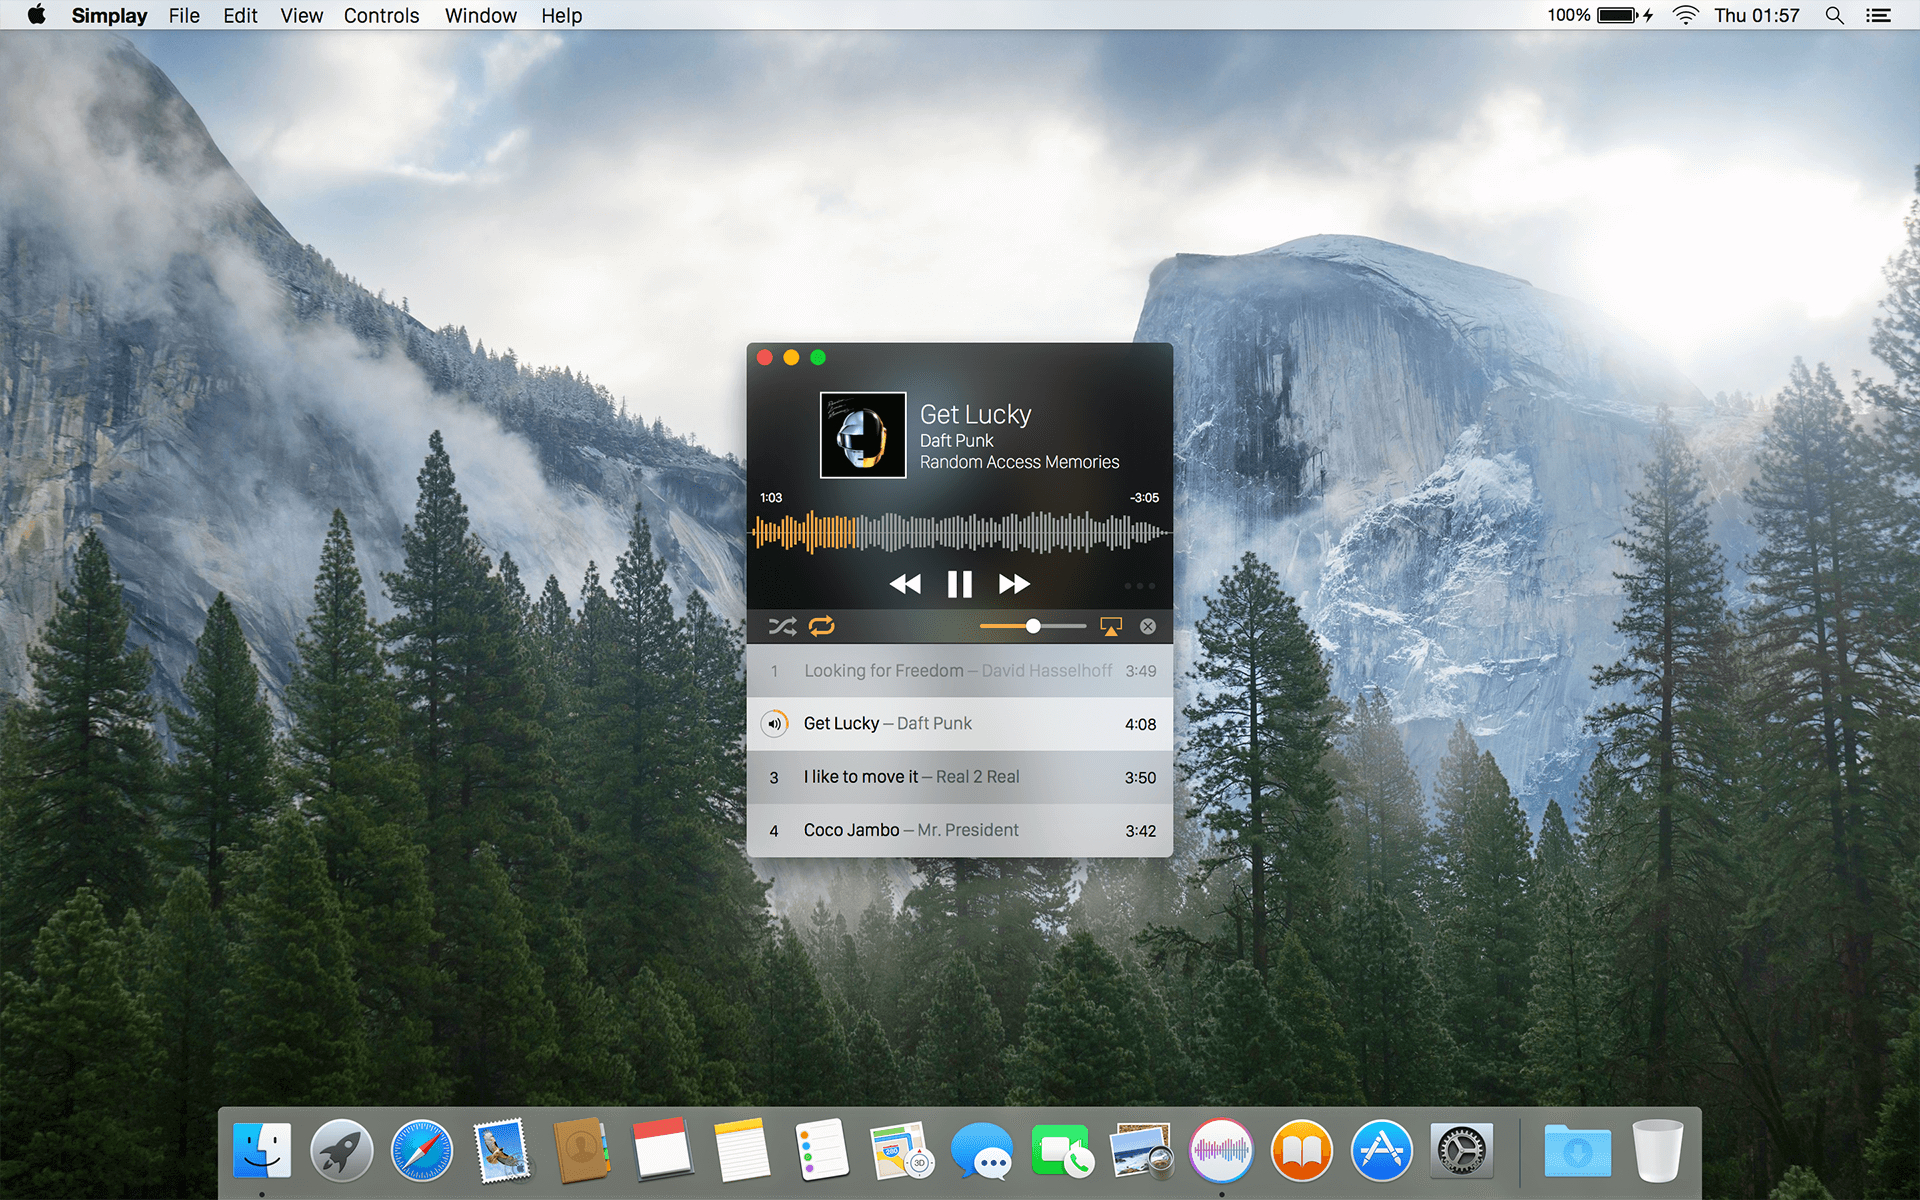Click the battery status indicator
This screenshot has height=1200, width=1920.
click(1600, 15)
